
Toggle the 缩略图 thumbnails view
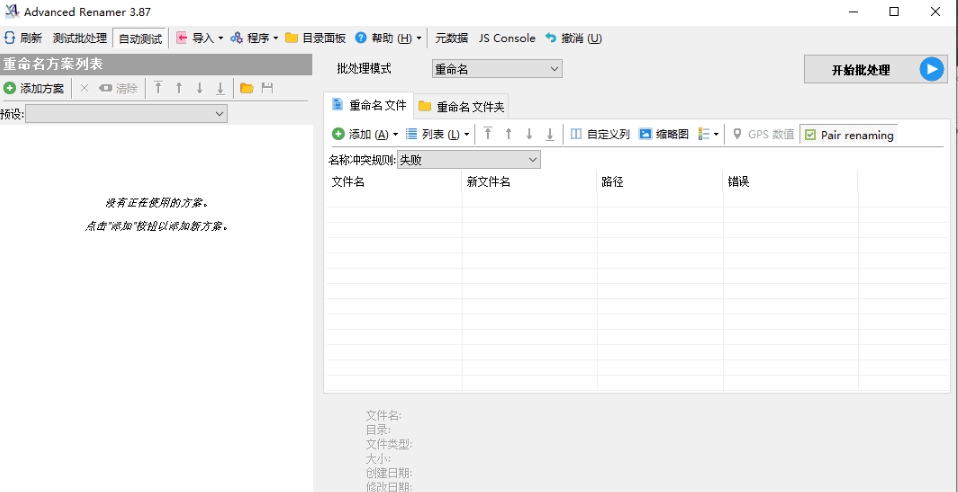(x=664, y=134)
